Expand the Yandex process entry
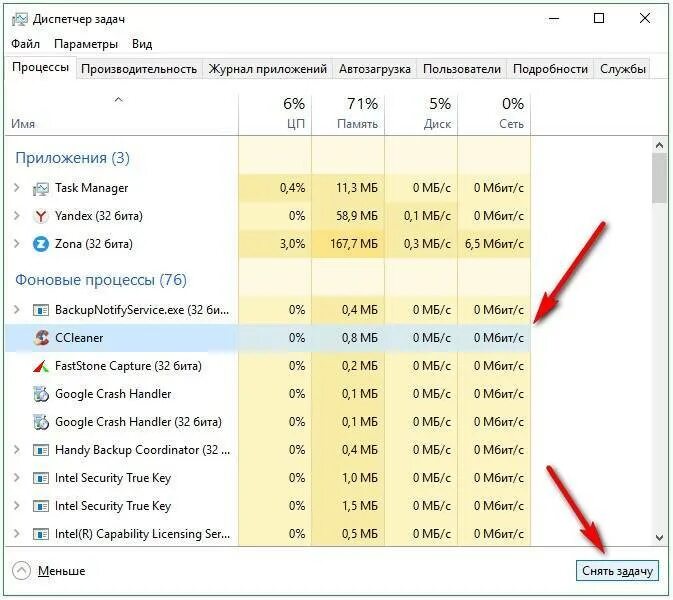The width and height of the screenshot is (673, 600). [x=17, y=215]
